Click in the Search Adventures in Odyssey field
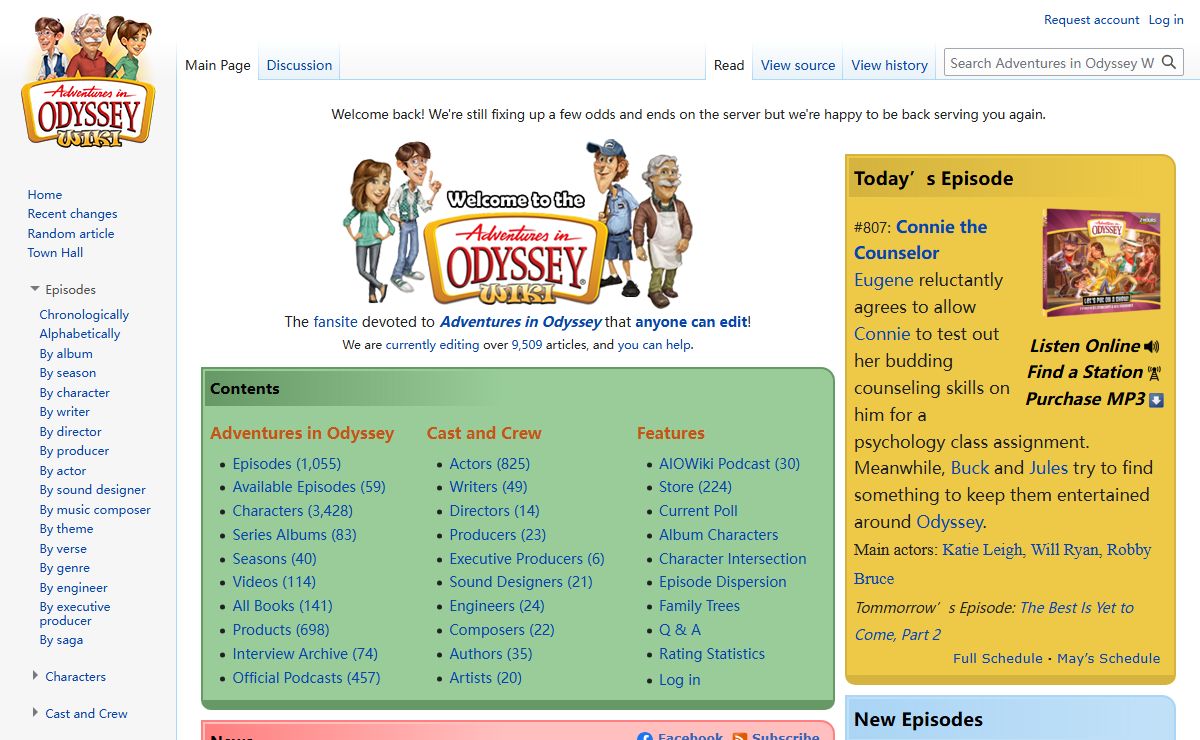 point(1052,63)
